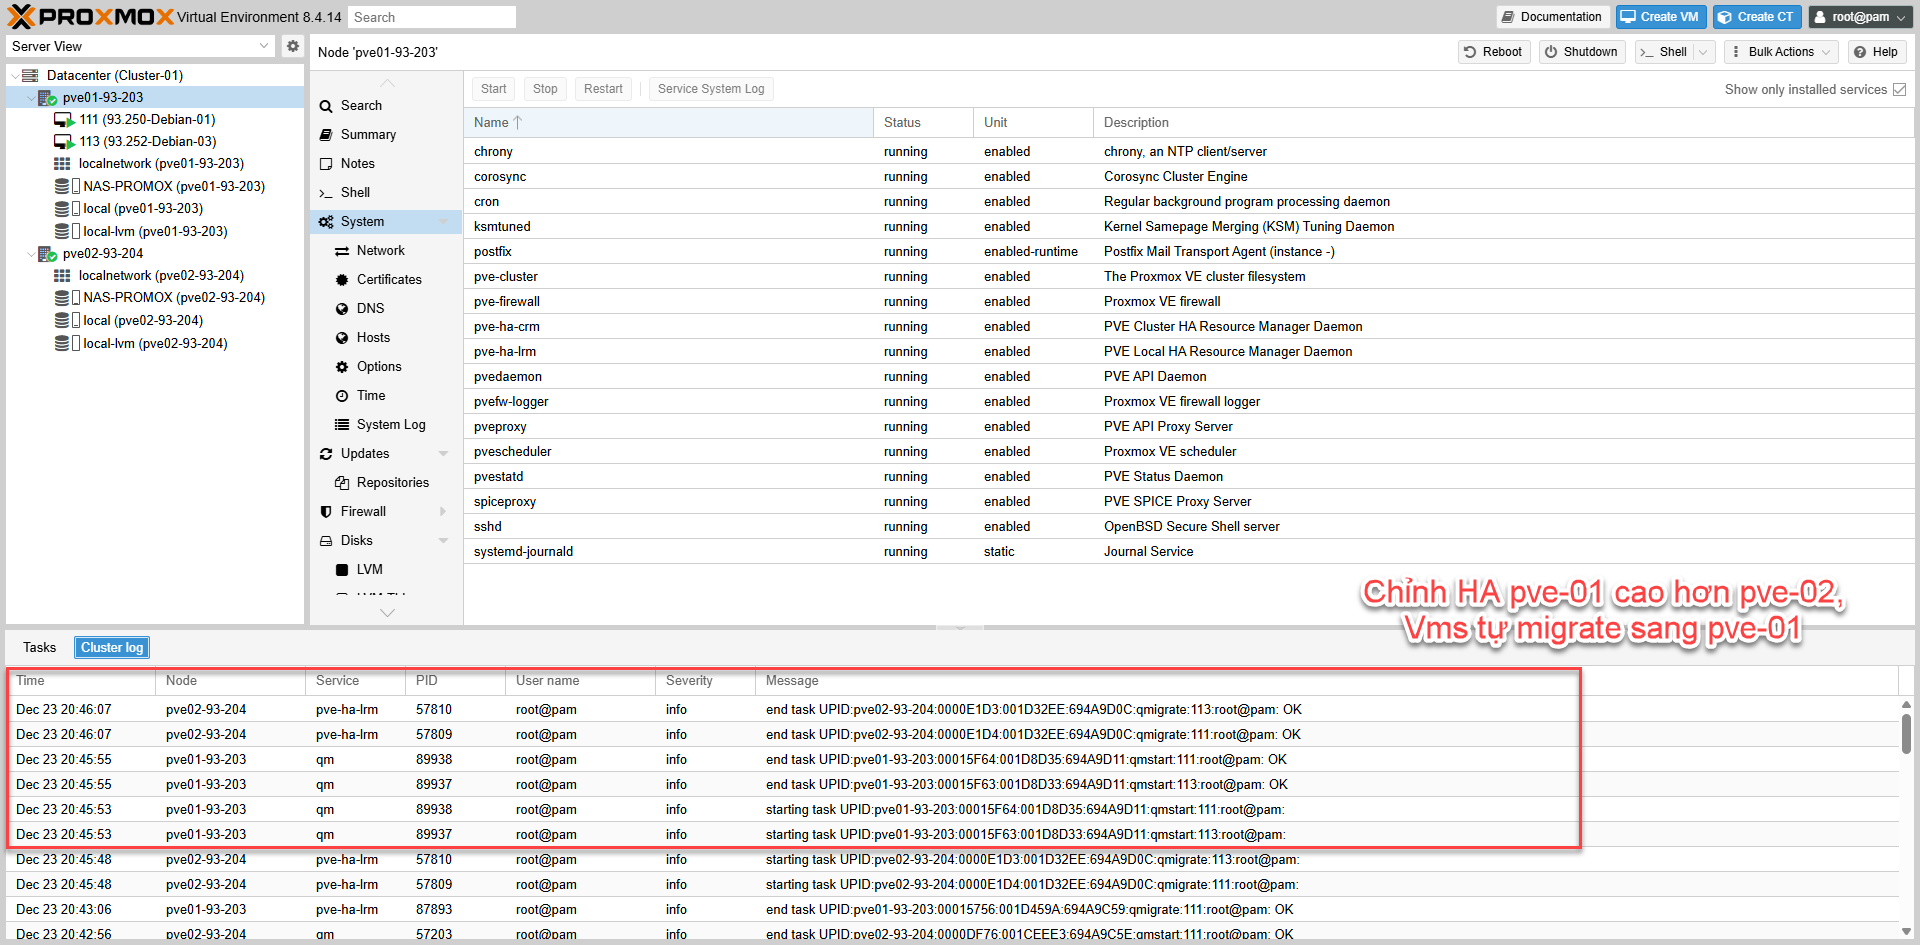Click the search input field at top
Viewport: 1920px width, 945px height.
pos(432,17)
